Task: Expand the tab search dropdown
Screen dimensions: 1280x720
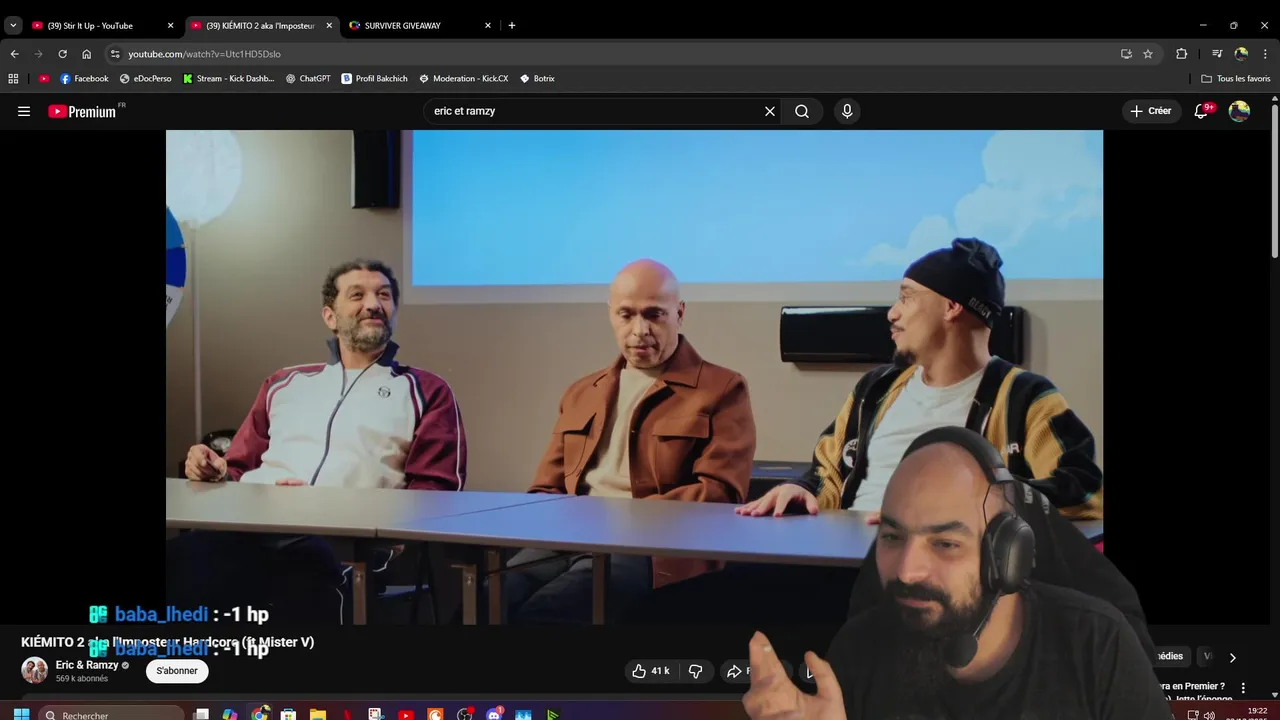Action: tap(13, 25)
